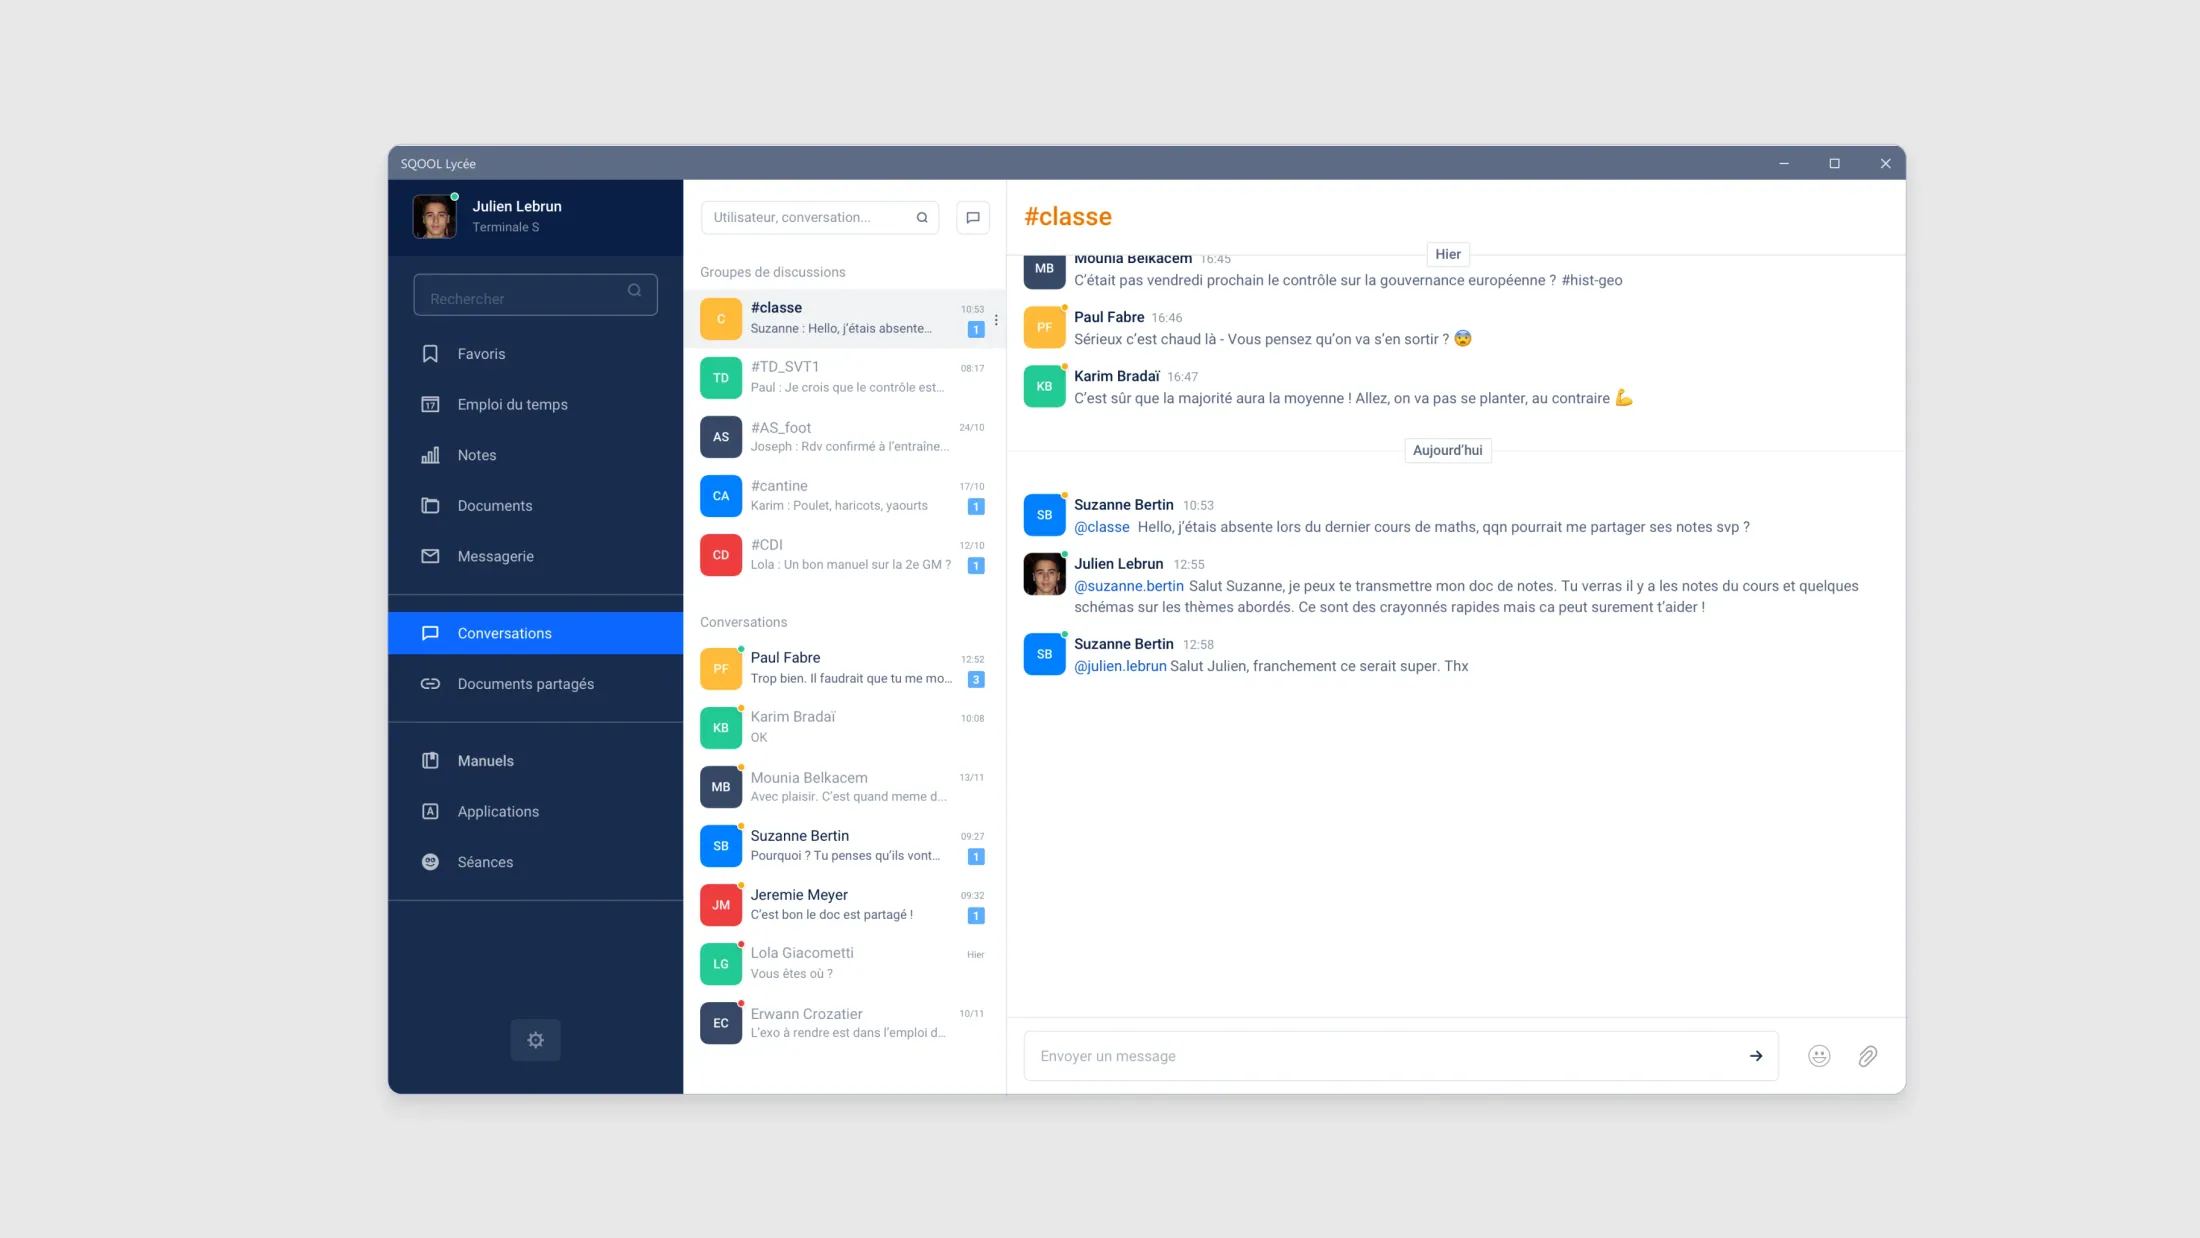Click magnifier in the Utilisateur search box
The image size is (2200, 1238).
[922, 217]
